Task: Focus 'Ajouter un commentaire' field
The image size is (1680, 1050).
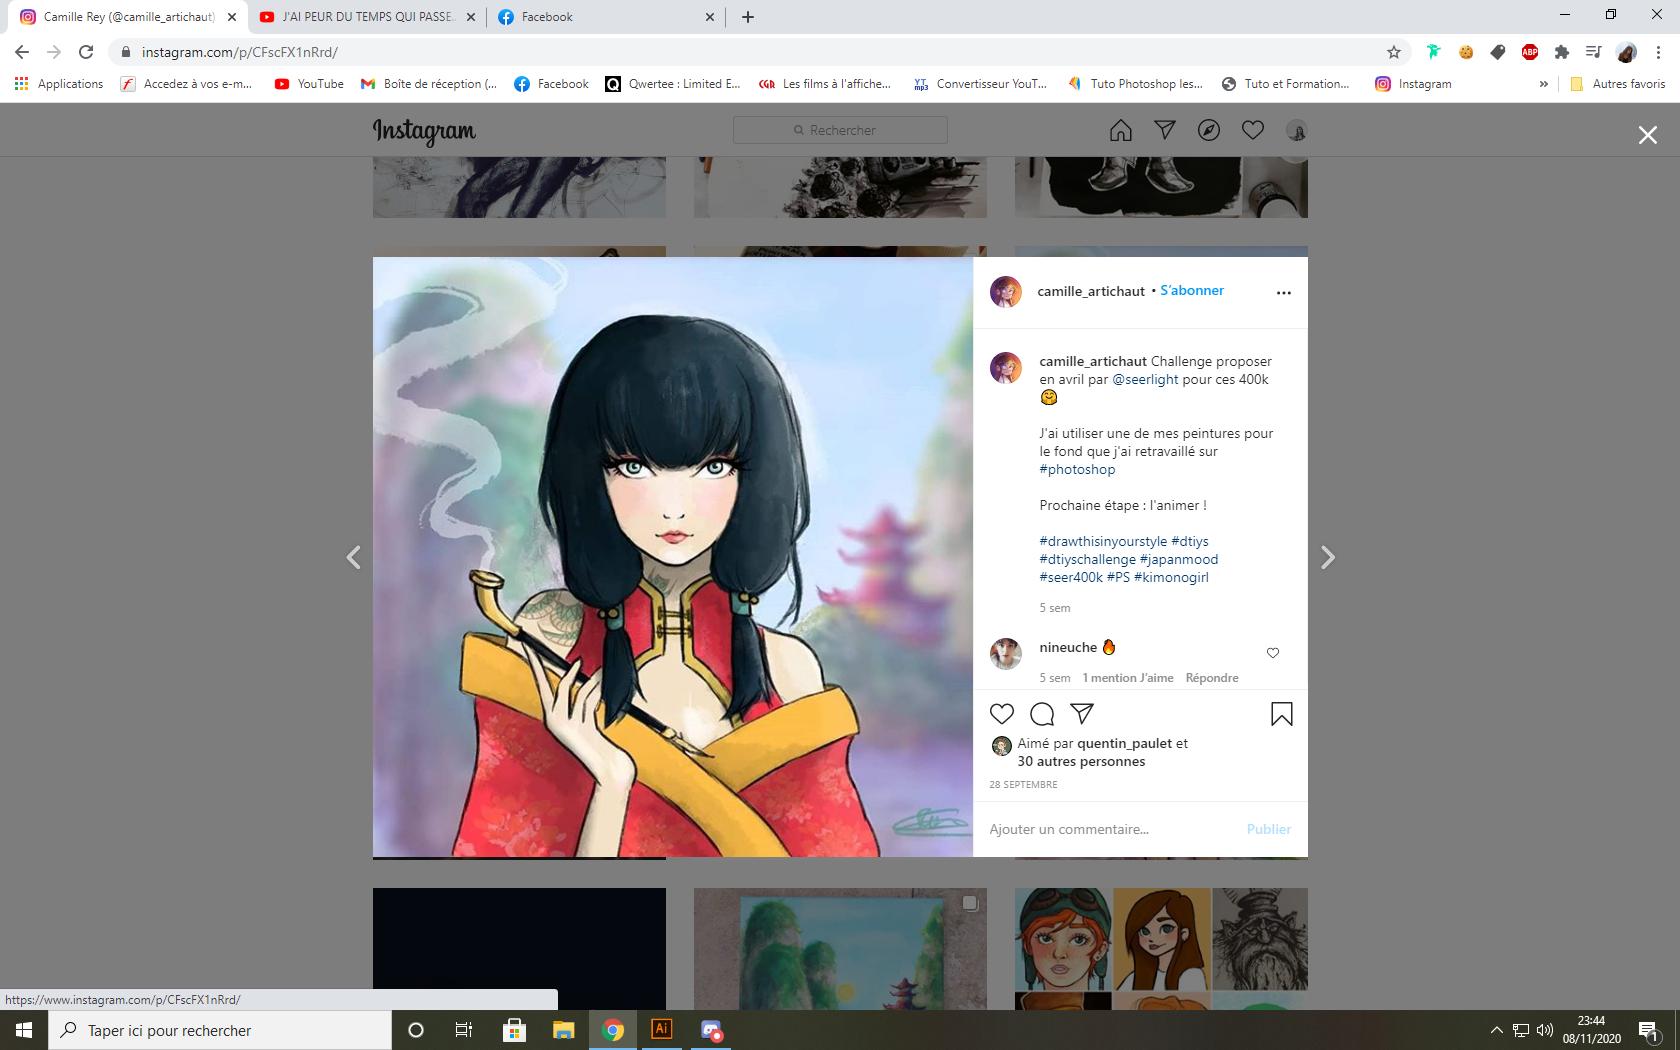Action: [x=1110, y=829]
